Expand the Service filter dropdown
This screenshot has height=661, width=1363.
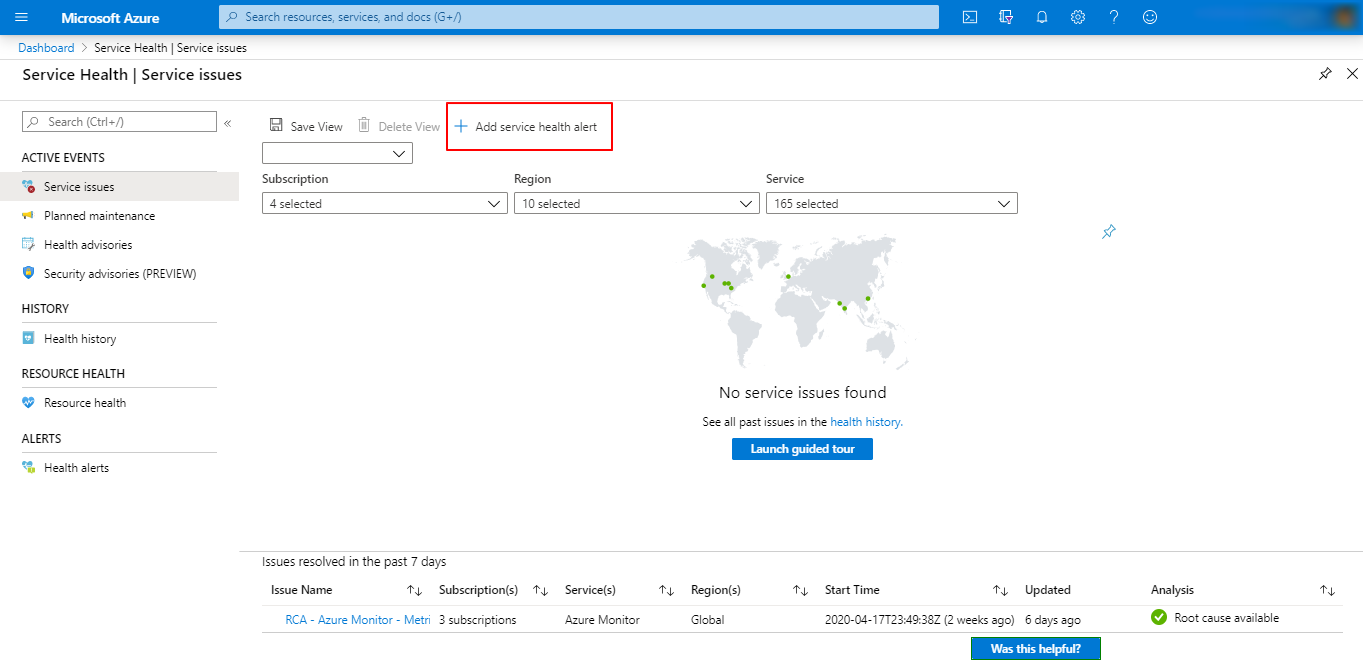coord(891,203)
